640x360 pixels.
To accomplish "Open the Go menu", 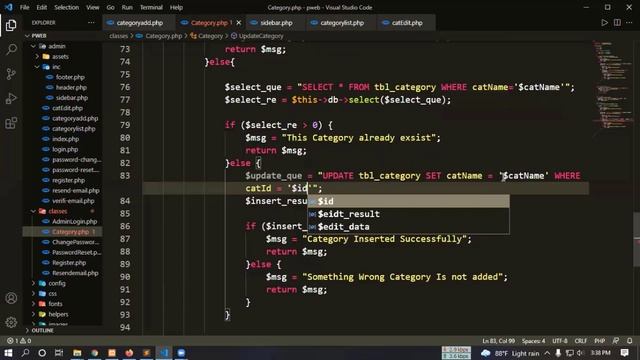I will (x=110, y=7).
